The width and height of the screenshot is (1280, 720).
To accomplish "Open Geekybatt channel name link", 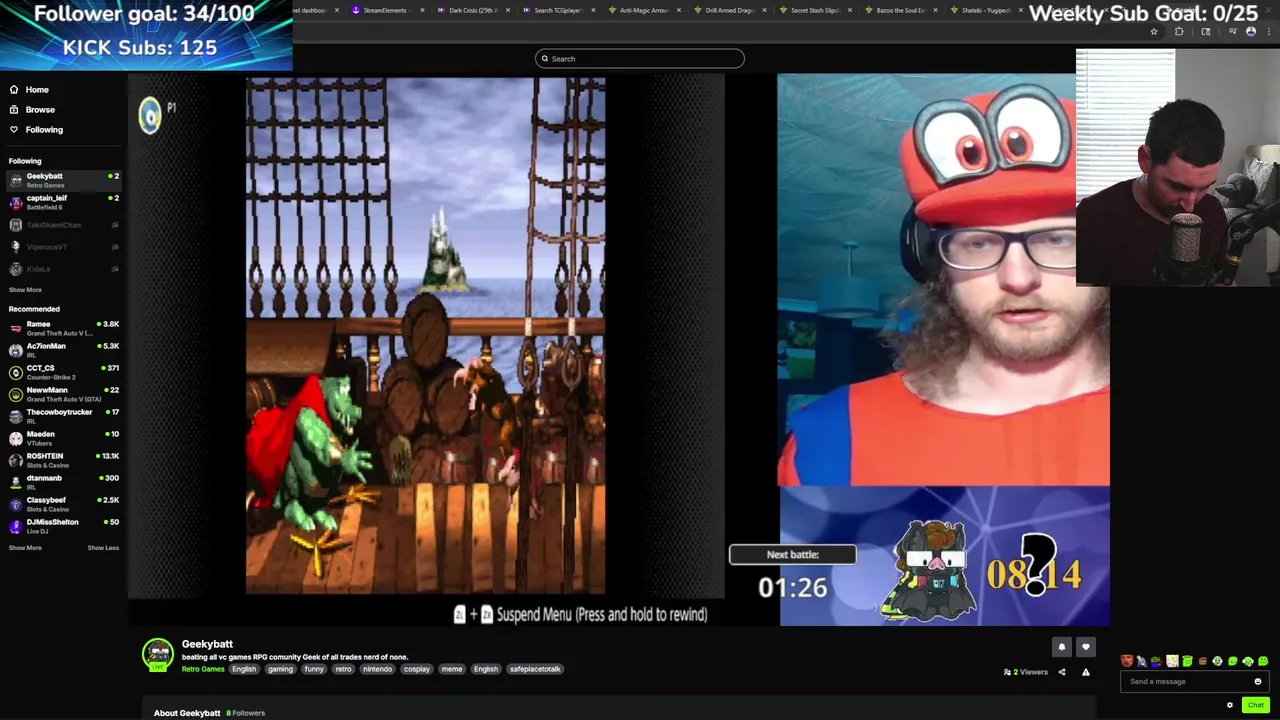I will [207, 644].
